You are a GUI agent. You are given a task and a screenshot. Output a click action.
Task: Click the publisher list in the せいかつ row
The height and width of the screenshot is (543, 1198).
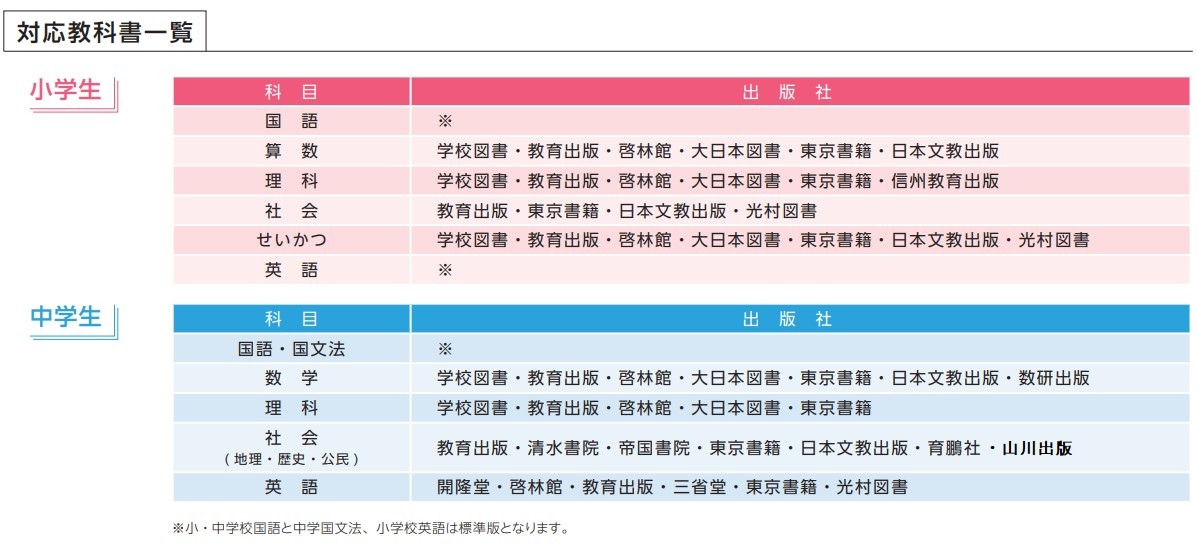pyautogui.click(x=763, y=240)
